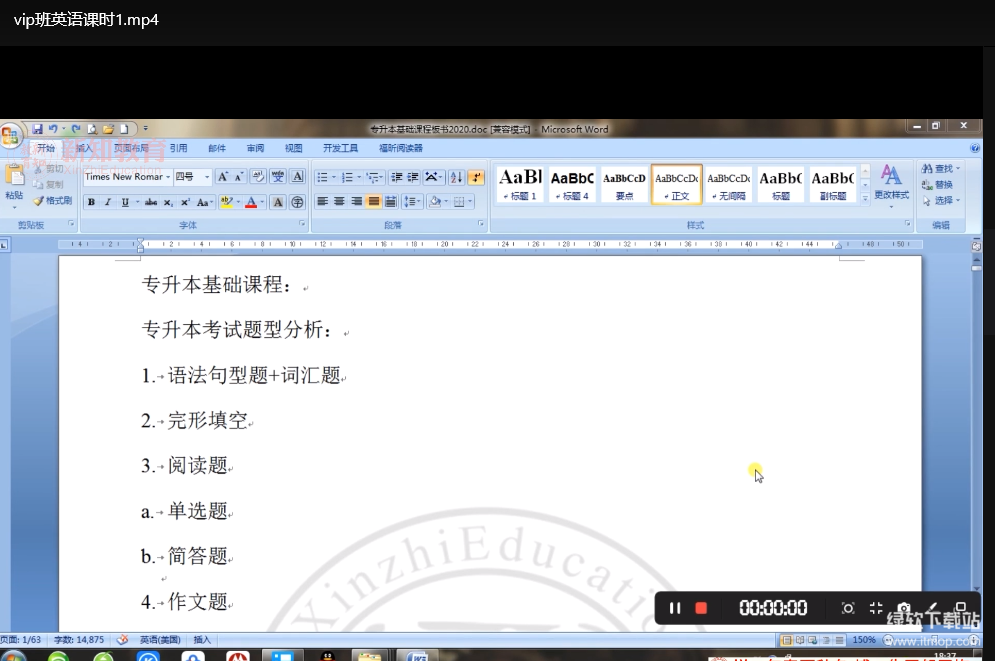The height and width of the screenshot is (661, 995).
Task: Apply character border to text
Action: (298, 176)
